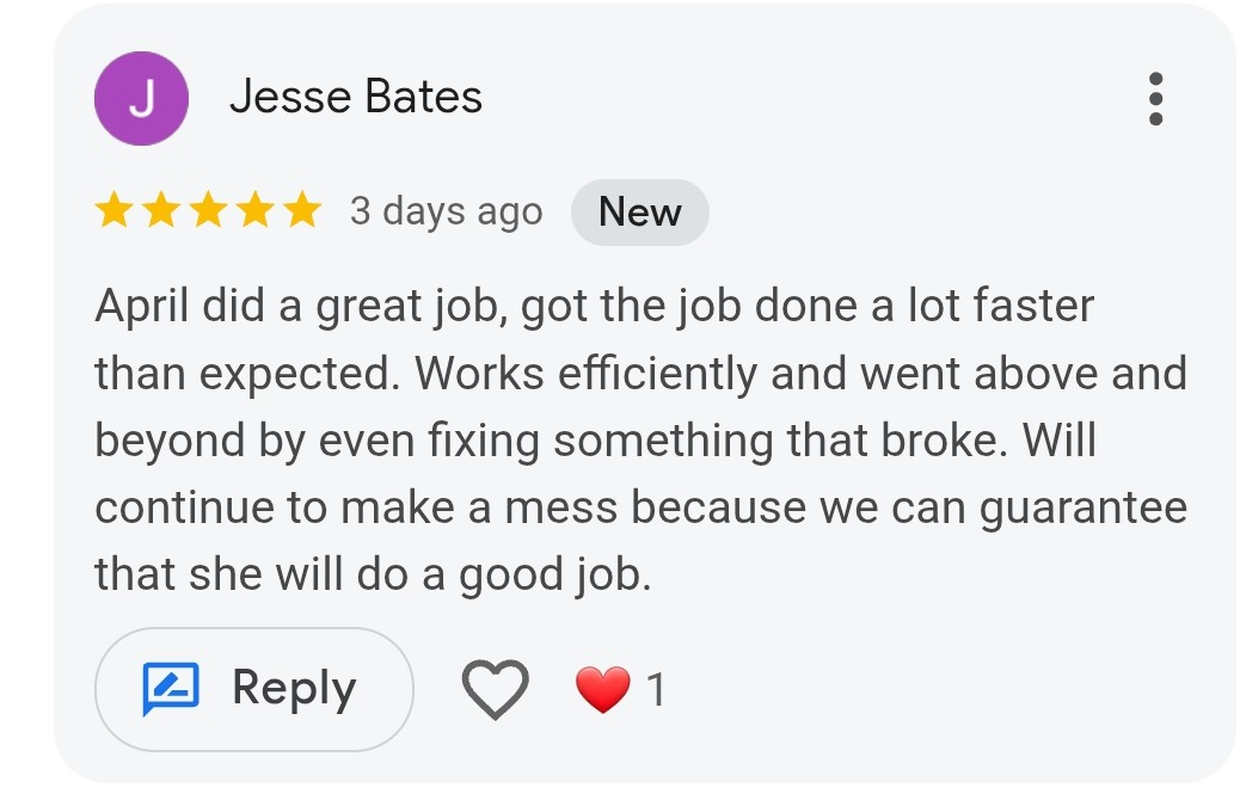Click the second star of the rating row
1240x806 pixels.
[158, 211]
